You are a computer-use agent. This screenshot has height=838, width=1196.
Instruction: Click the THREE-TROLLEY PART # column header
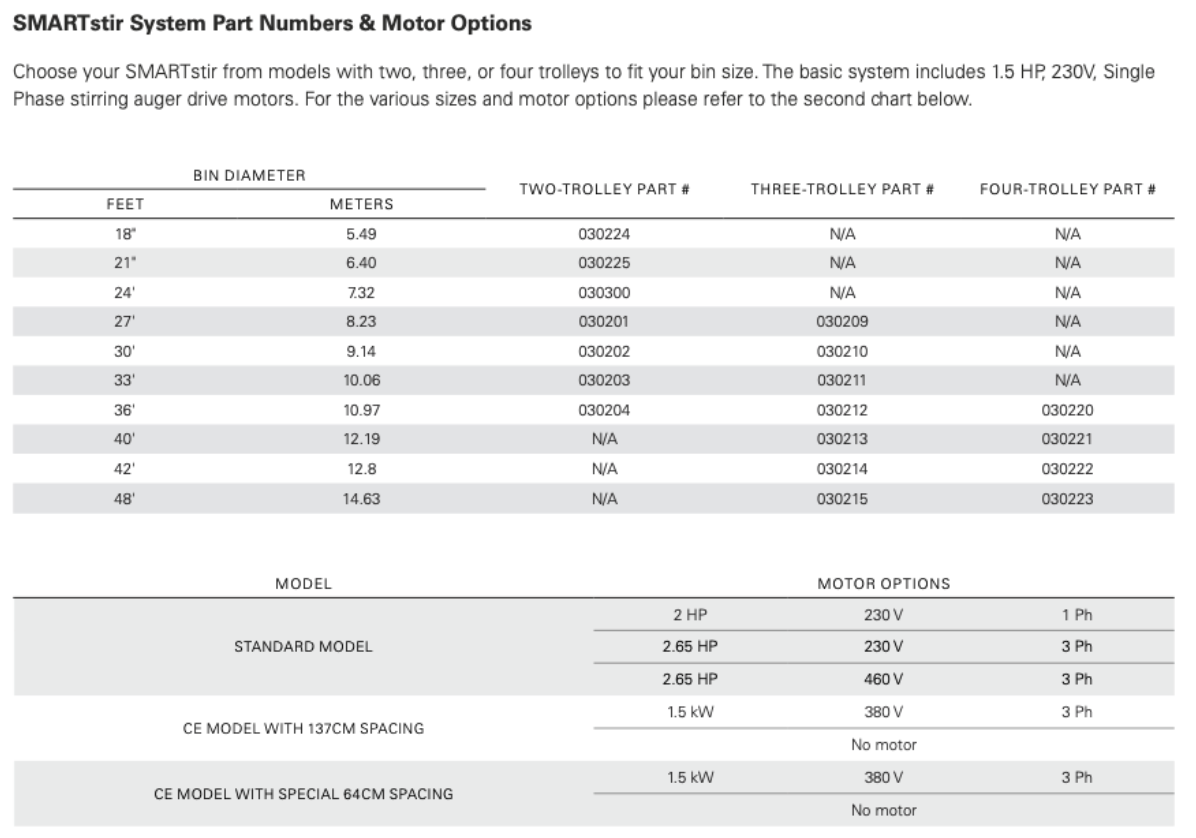842,189
